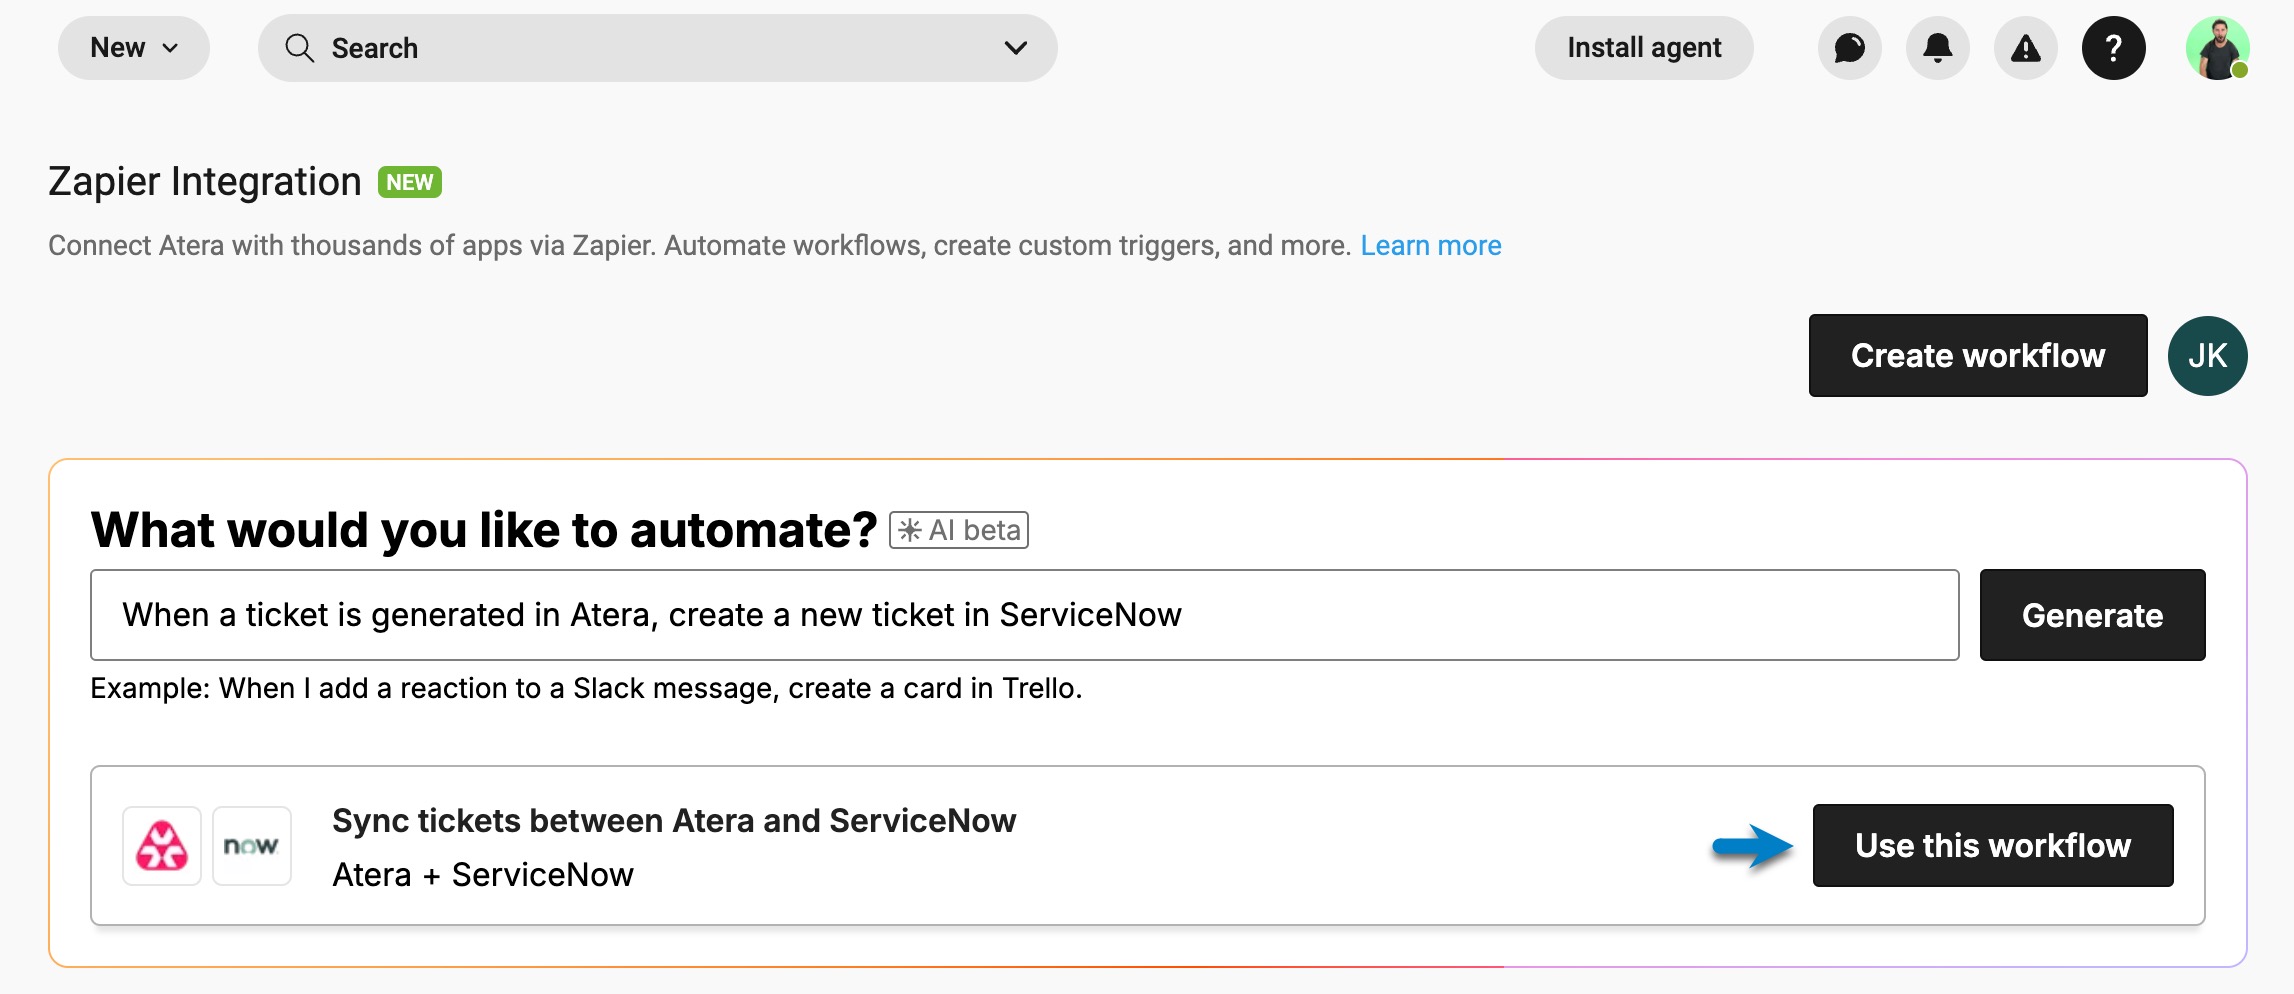Image resolution: width=2294 pixels, height=994 pixels.
Task: Open the alerts warning triangle icon
Action: coord(2025,48)
